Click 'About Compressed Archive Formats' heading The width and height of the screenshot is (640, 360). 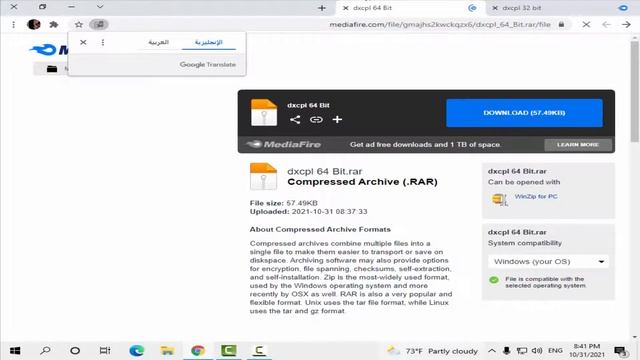[320, 229]
